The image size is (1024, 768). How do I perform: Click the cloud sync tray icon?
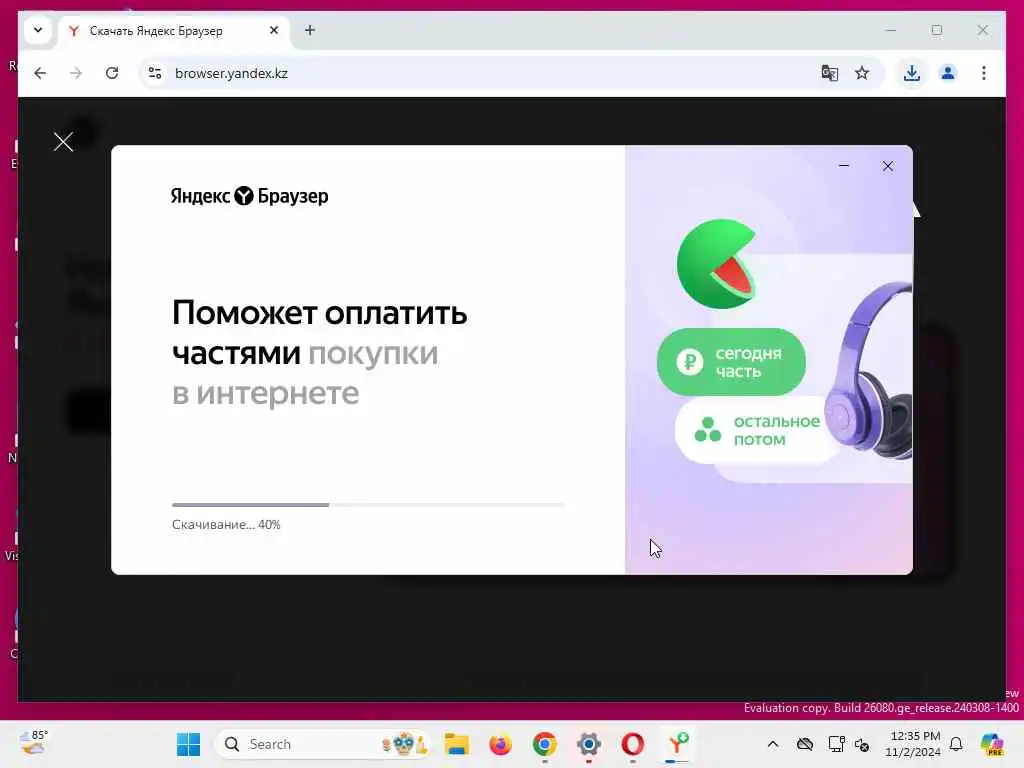point(805,744)
